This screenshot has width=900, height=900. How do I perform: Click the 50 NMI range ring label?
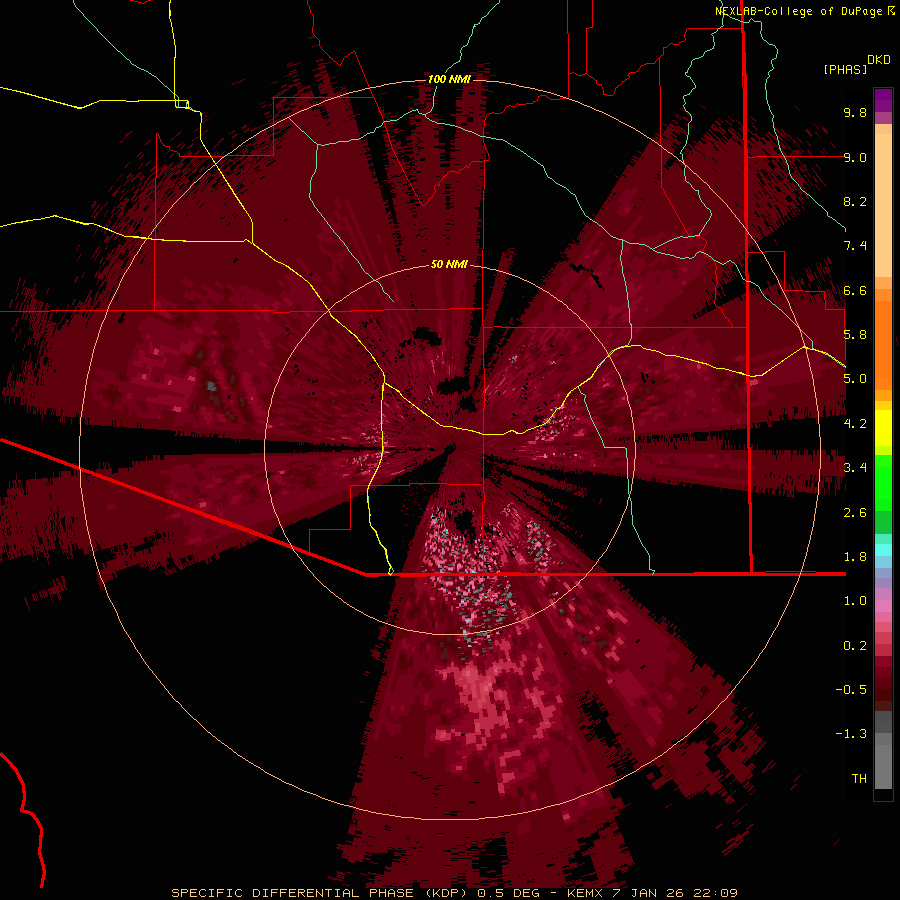click(449, 264)
